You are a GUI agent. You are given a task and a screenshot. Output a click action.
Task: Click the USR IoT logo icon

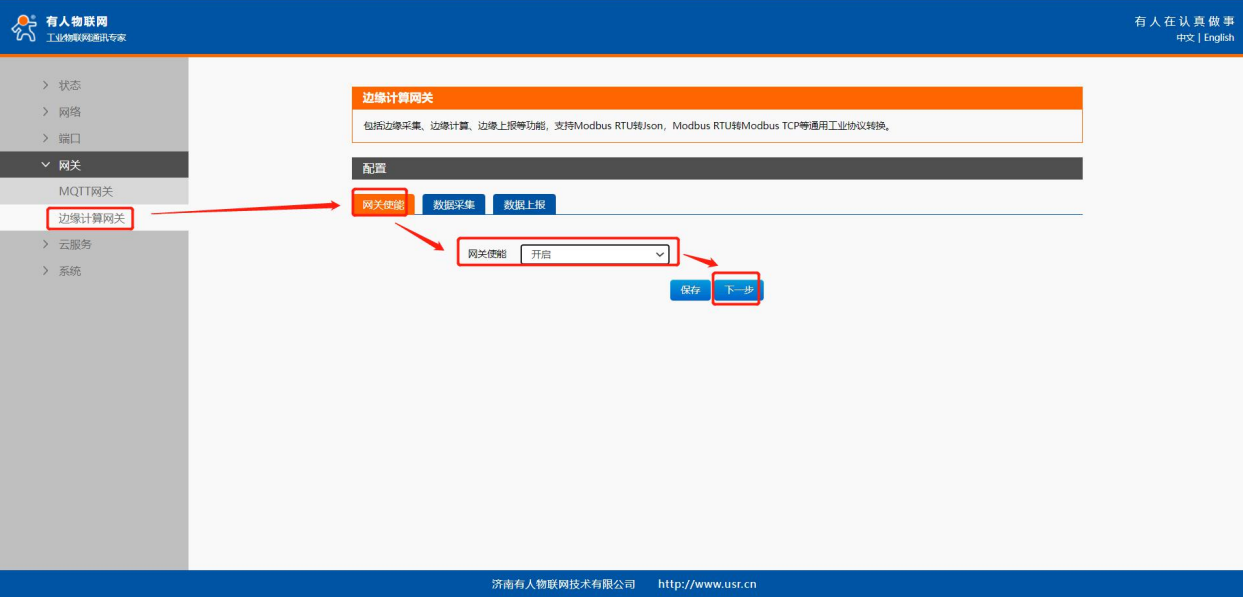(24, 28)
